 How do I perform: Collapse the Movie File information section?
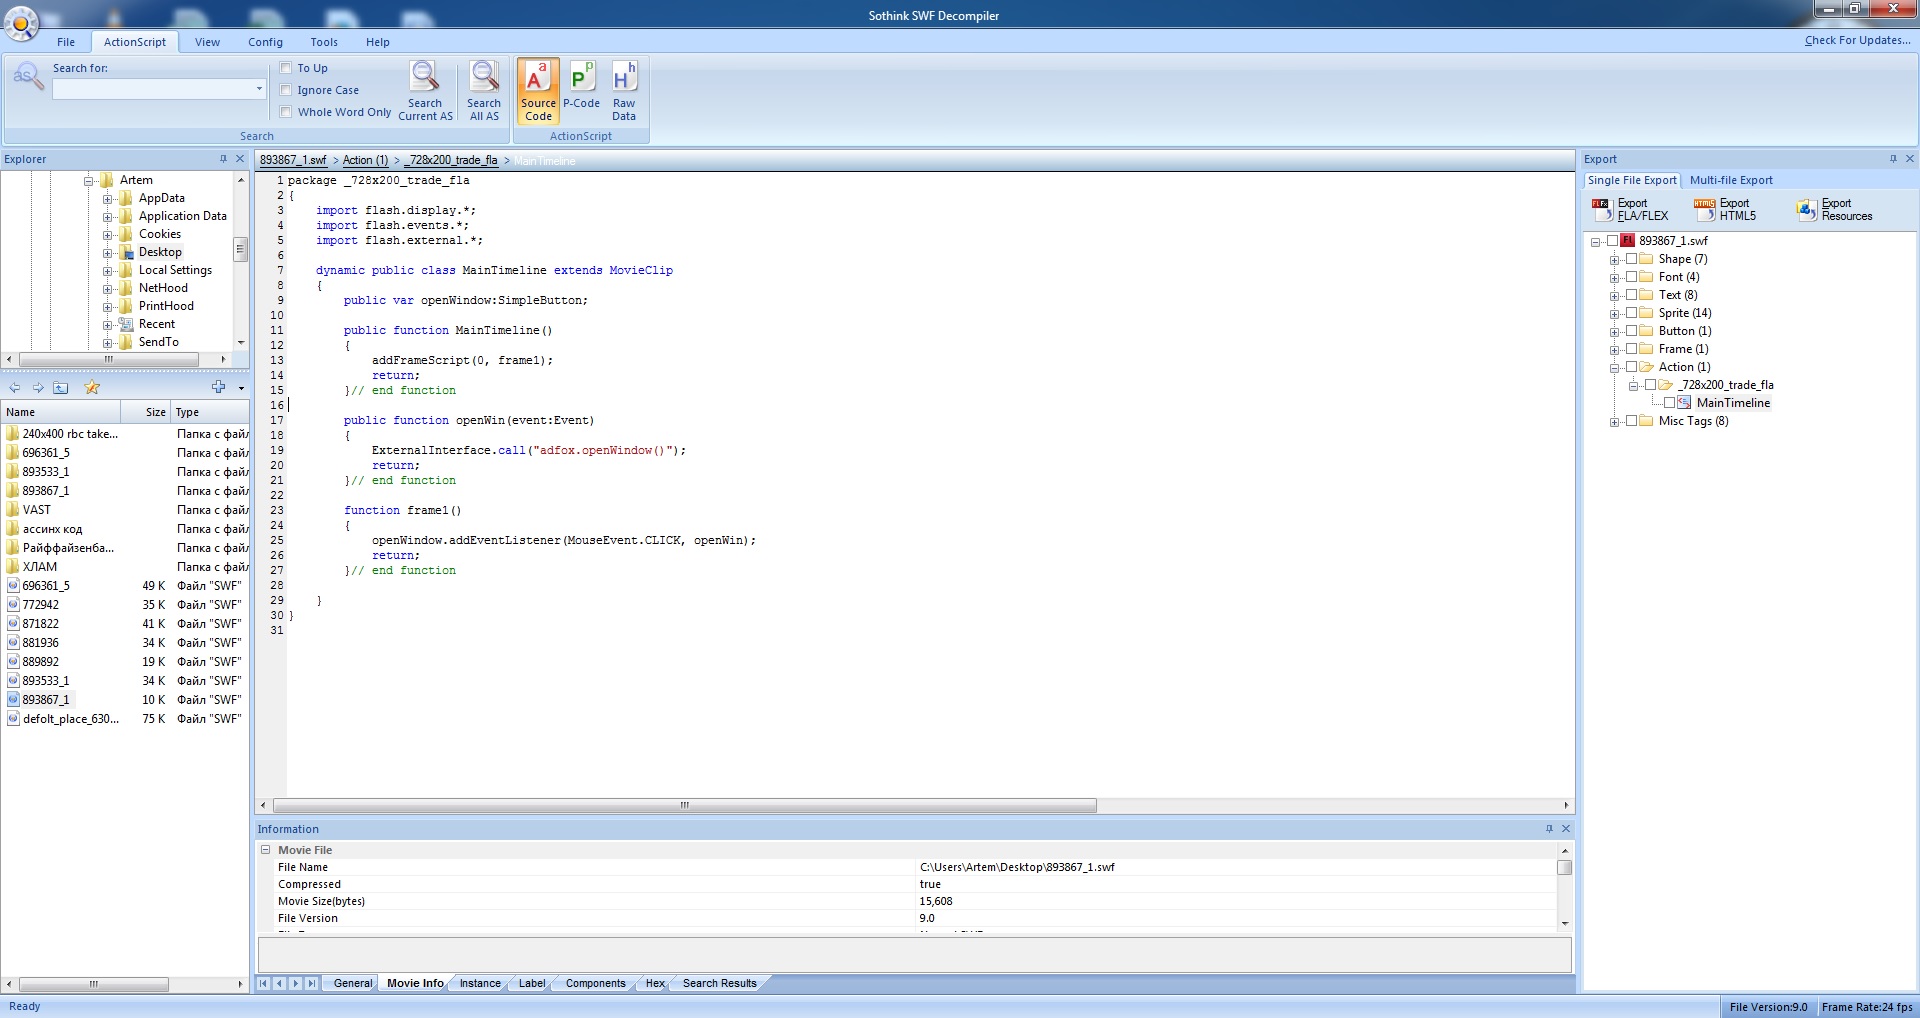pos(266,850)
